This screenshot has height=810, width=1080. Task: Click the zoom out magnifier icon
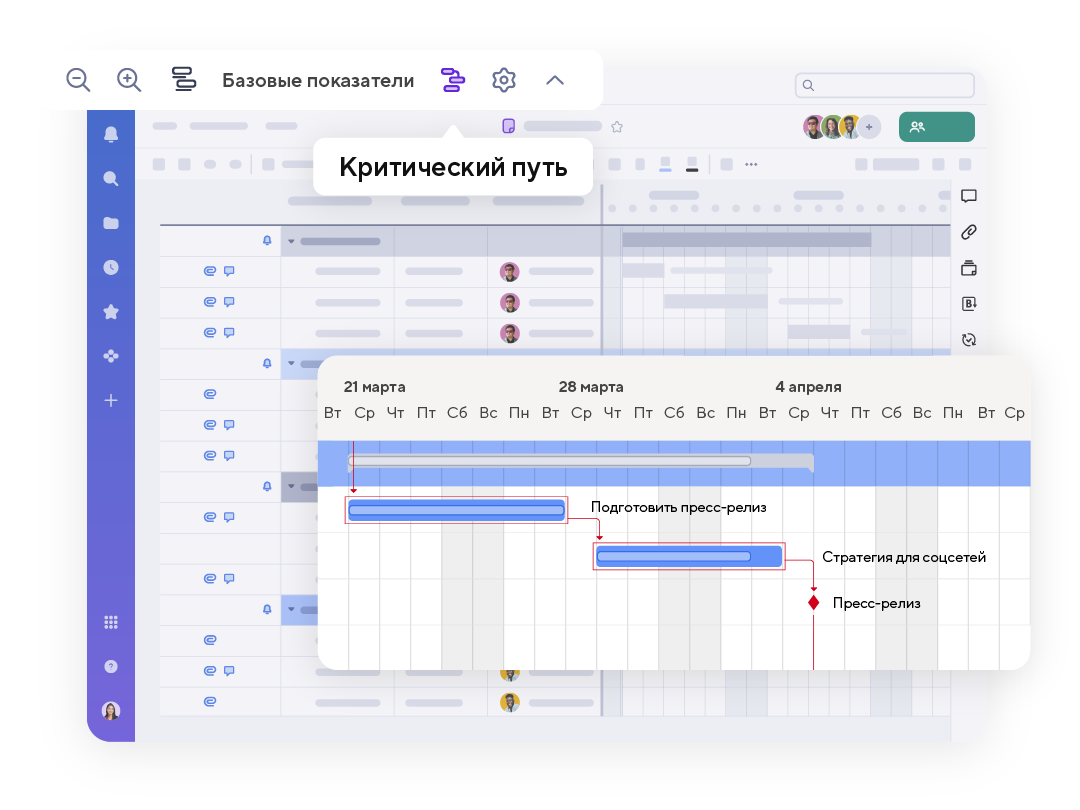pos(78,80)
